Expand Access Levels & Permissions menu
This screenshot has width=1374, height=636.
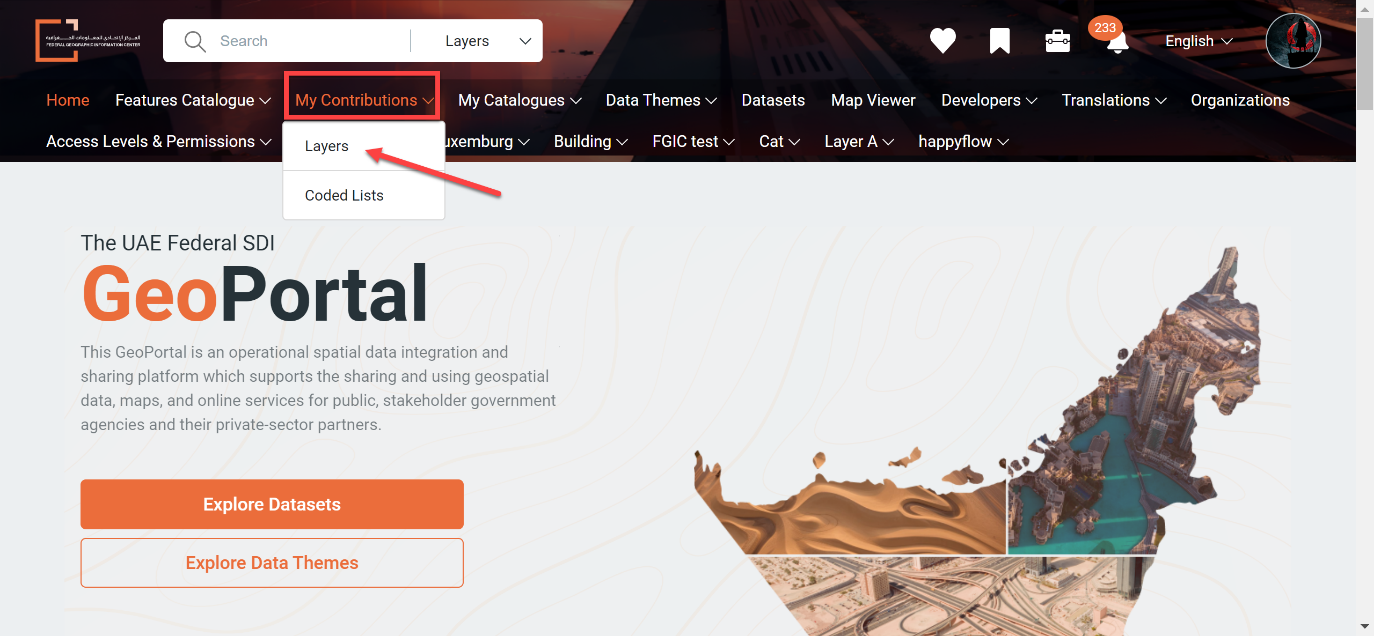159,141
